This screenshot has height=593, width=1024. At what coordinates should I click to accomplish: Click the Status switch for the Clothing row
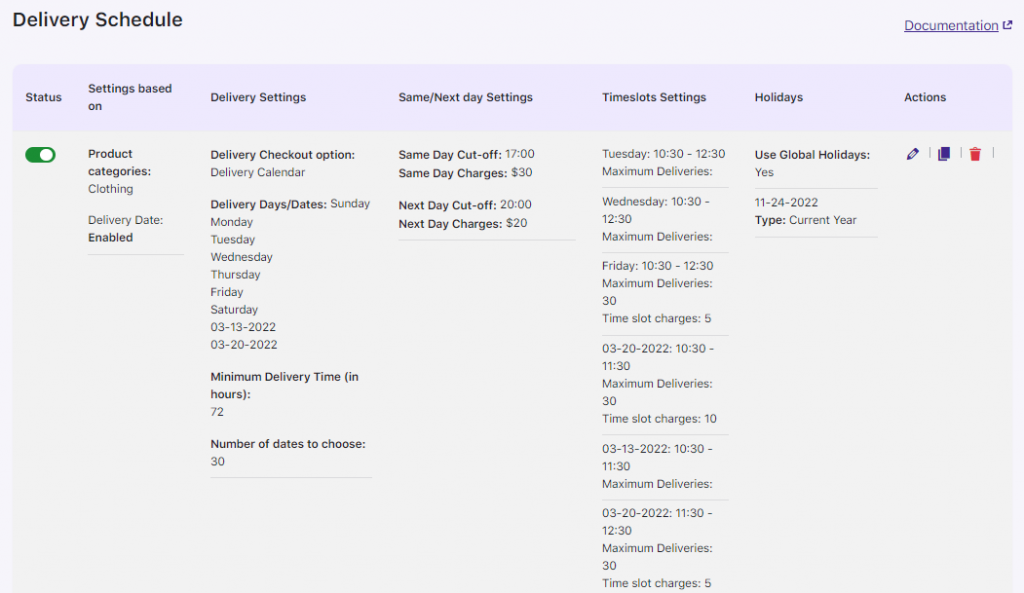coord(40,156)
